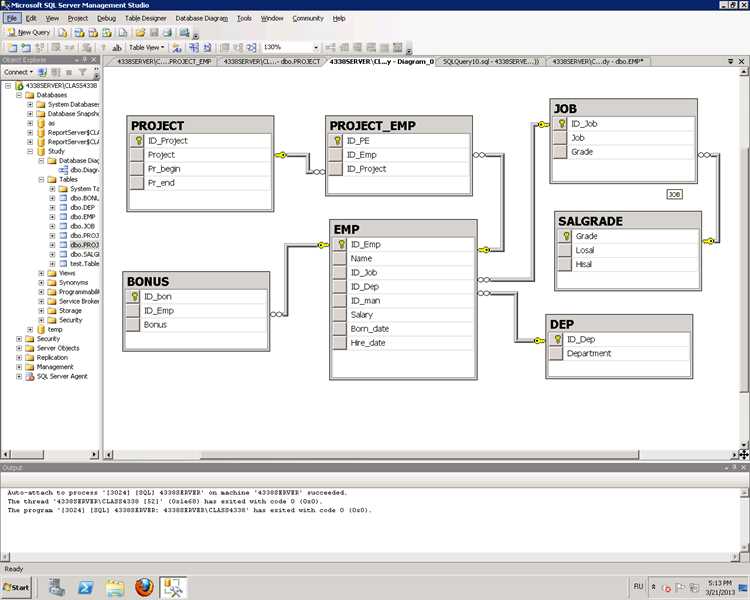Open the Table View dropdown
The height and width of the screenshot is (600, 750).
146,47
